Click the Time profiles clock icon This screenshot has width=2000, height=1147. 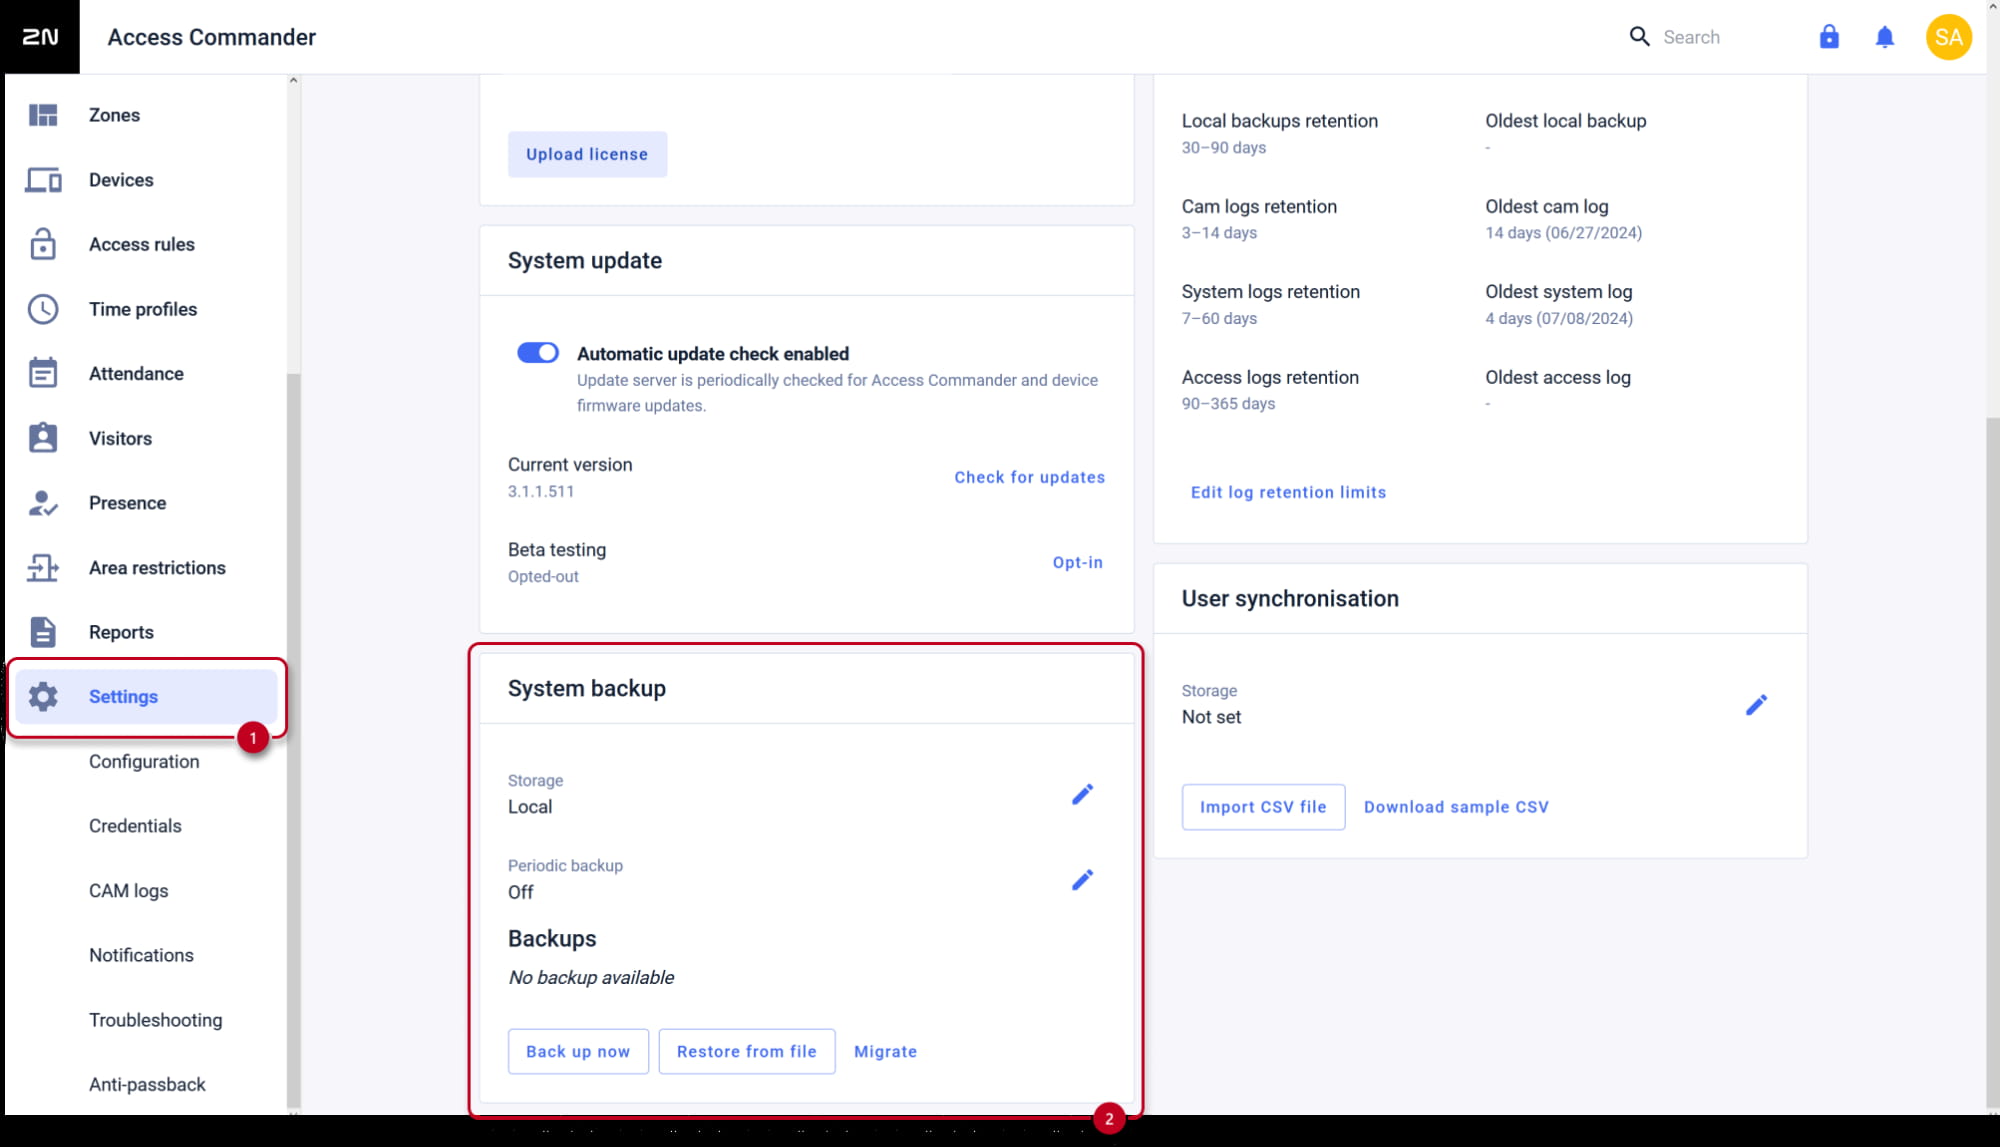tap(43, 309)
